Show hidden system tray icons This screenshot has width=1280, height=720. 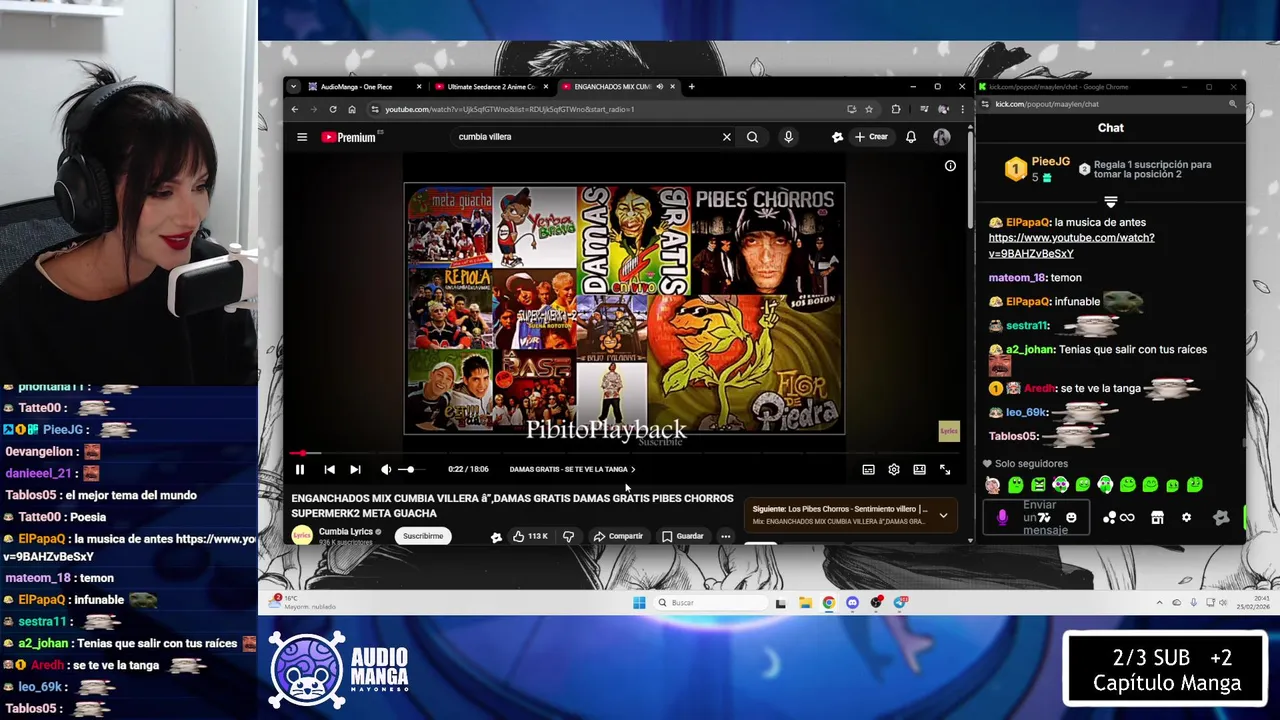pyautogui.click(x=1159, y=603)
